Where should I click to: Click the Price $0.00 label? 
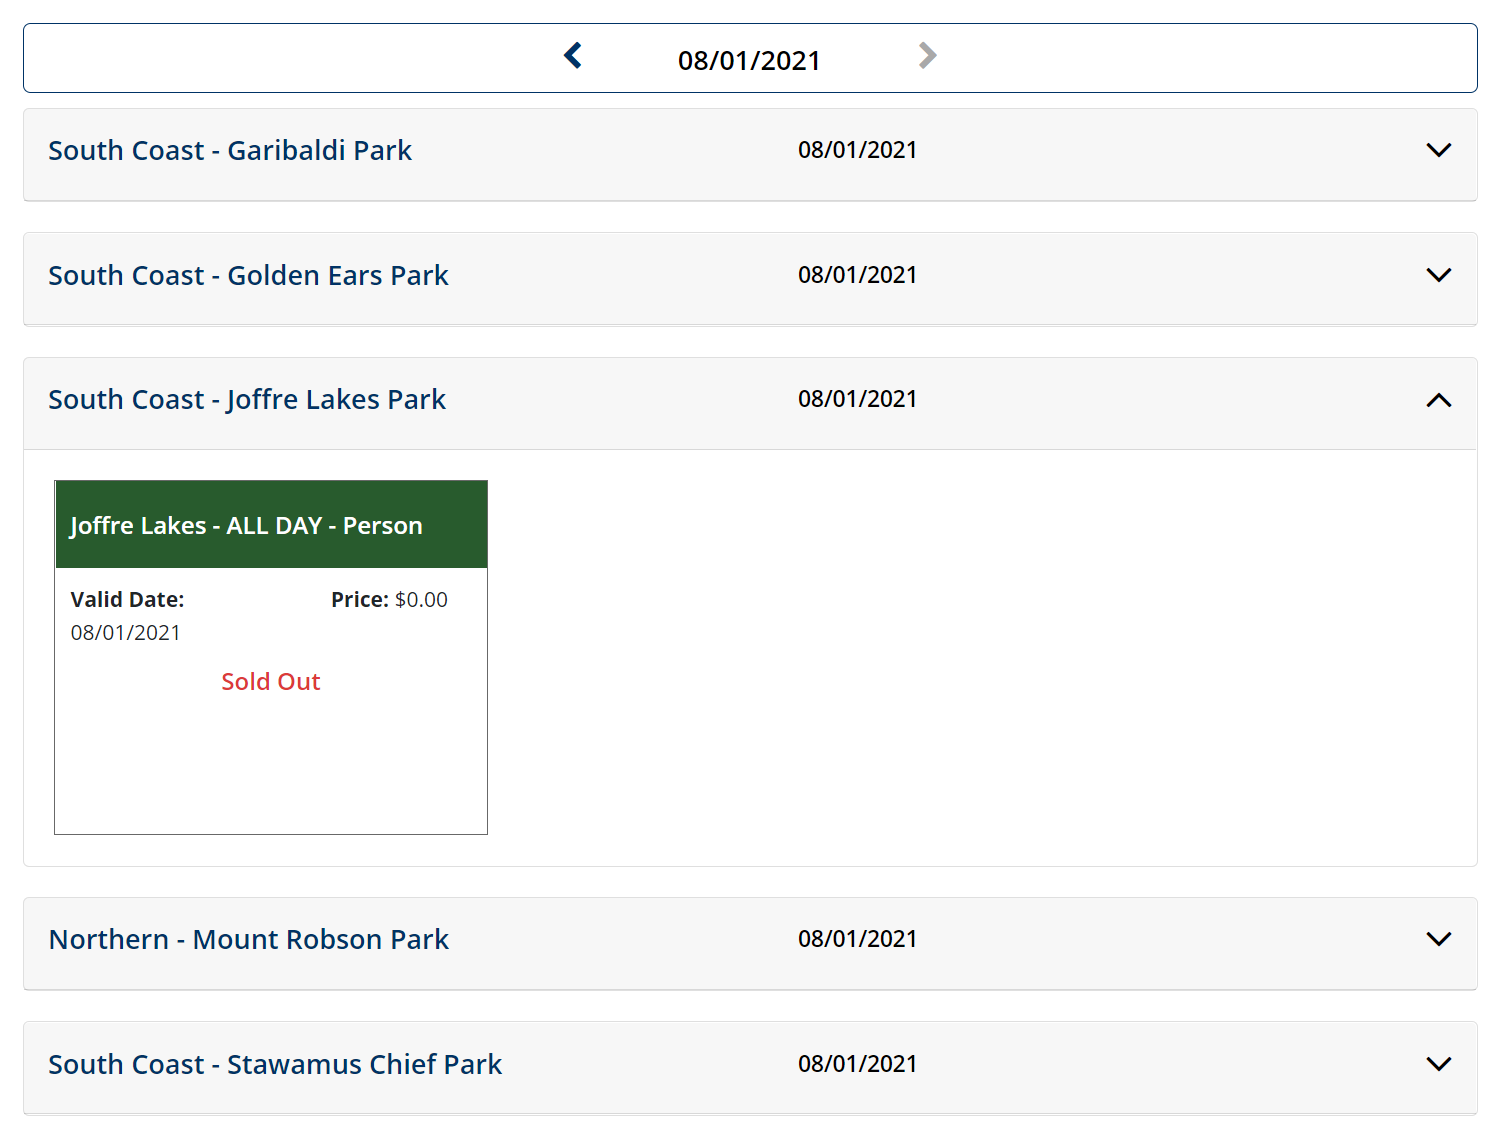pyautogui.click(x=389, y=600)
